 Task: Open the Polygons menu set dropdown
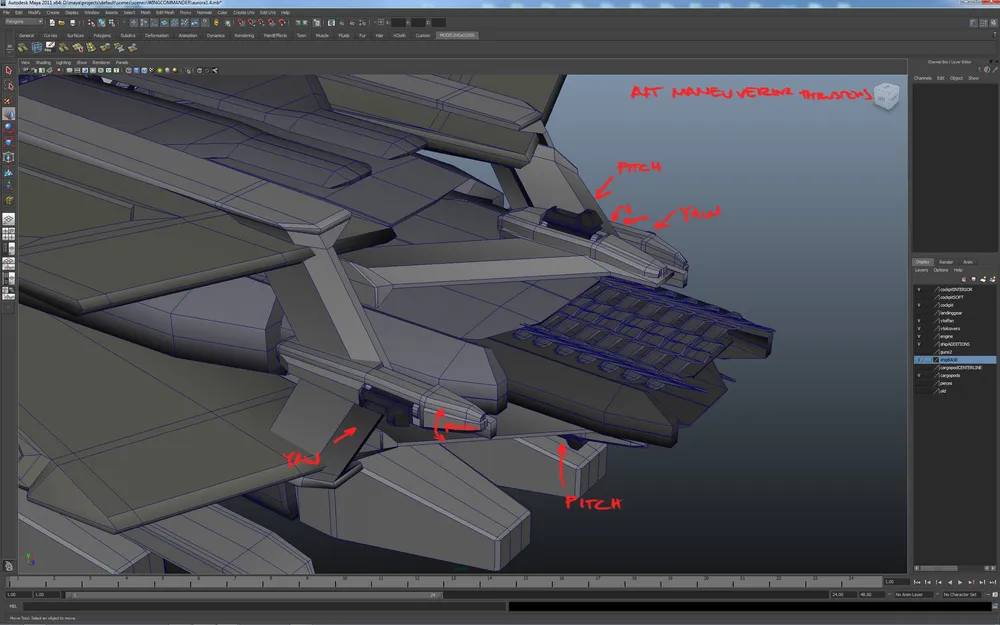pos(24,21)
